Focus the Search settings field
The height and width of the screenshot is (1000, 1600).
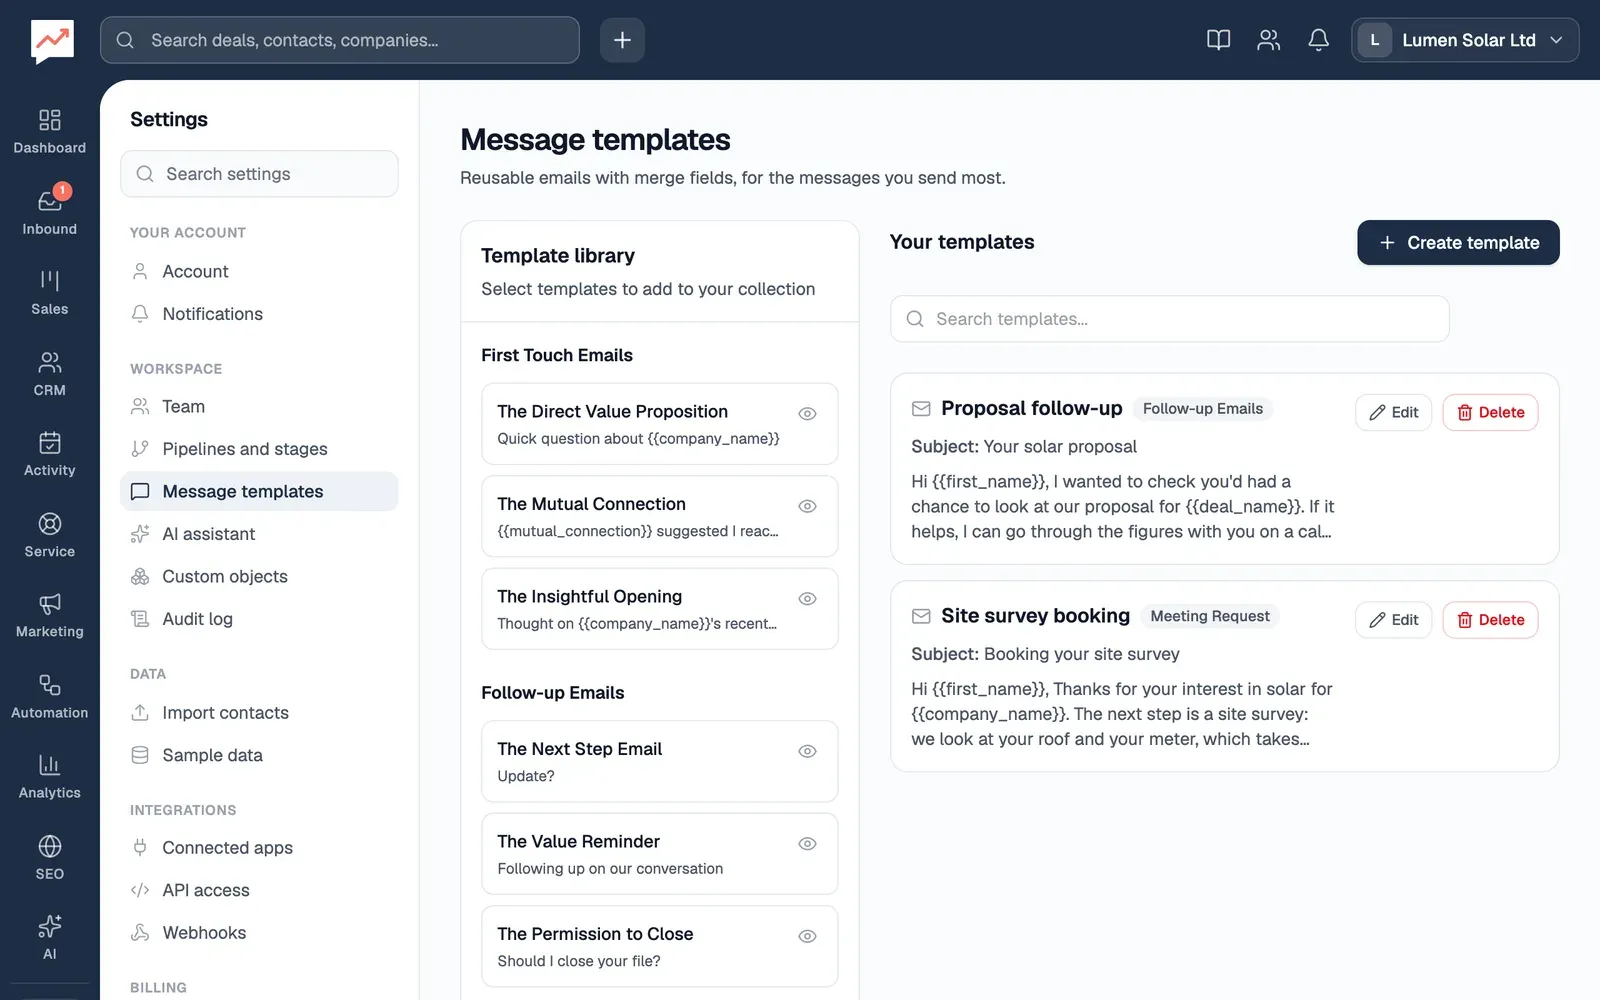point(259,174)
